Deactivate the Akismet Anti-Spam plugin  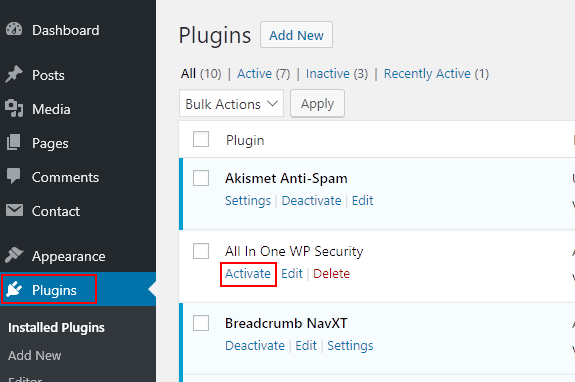[x=311, y=201]
